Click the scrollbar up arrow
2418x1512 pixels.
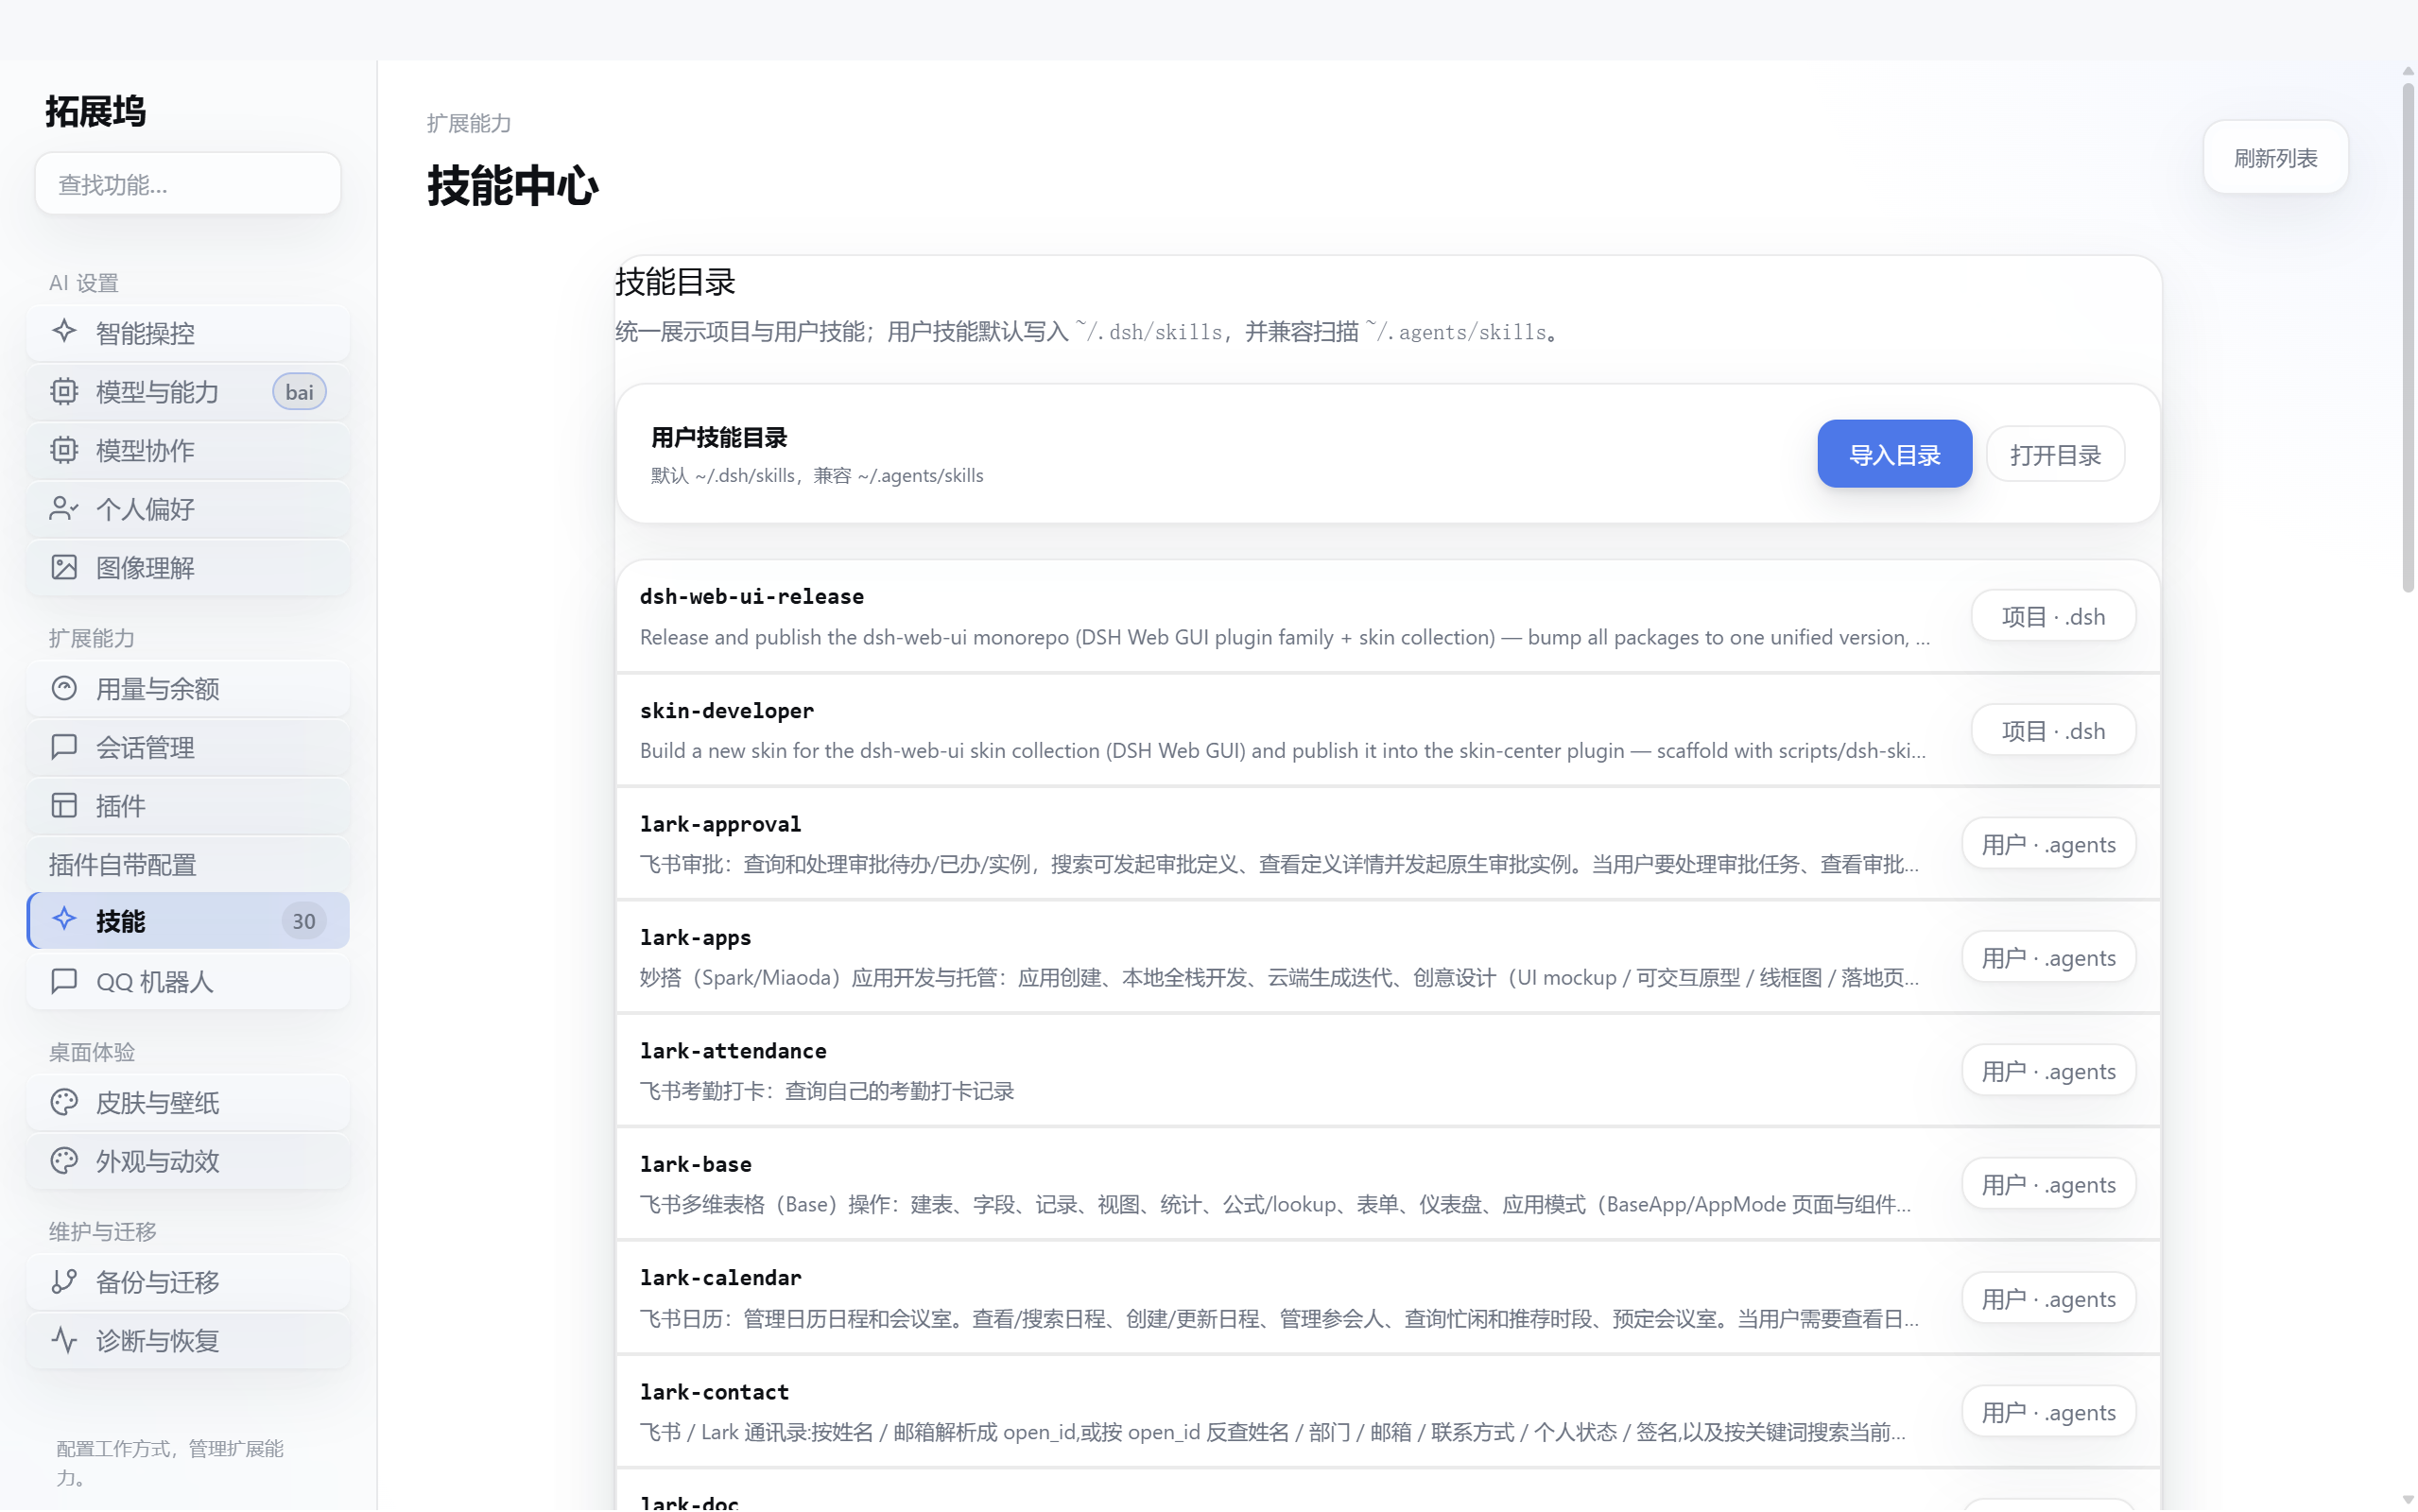point(2408,71)
